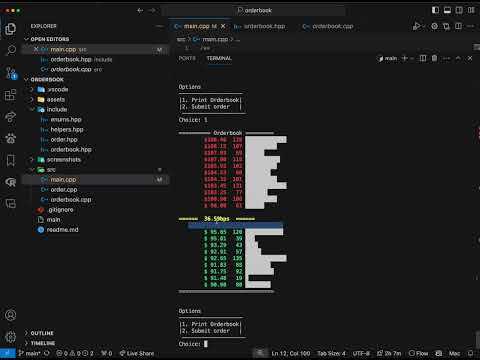Expand the screenshots folder
This screenshot has height=360, width=480.
(x=63, y=160)
